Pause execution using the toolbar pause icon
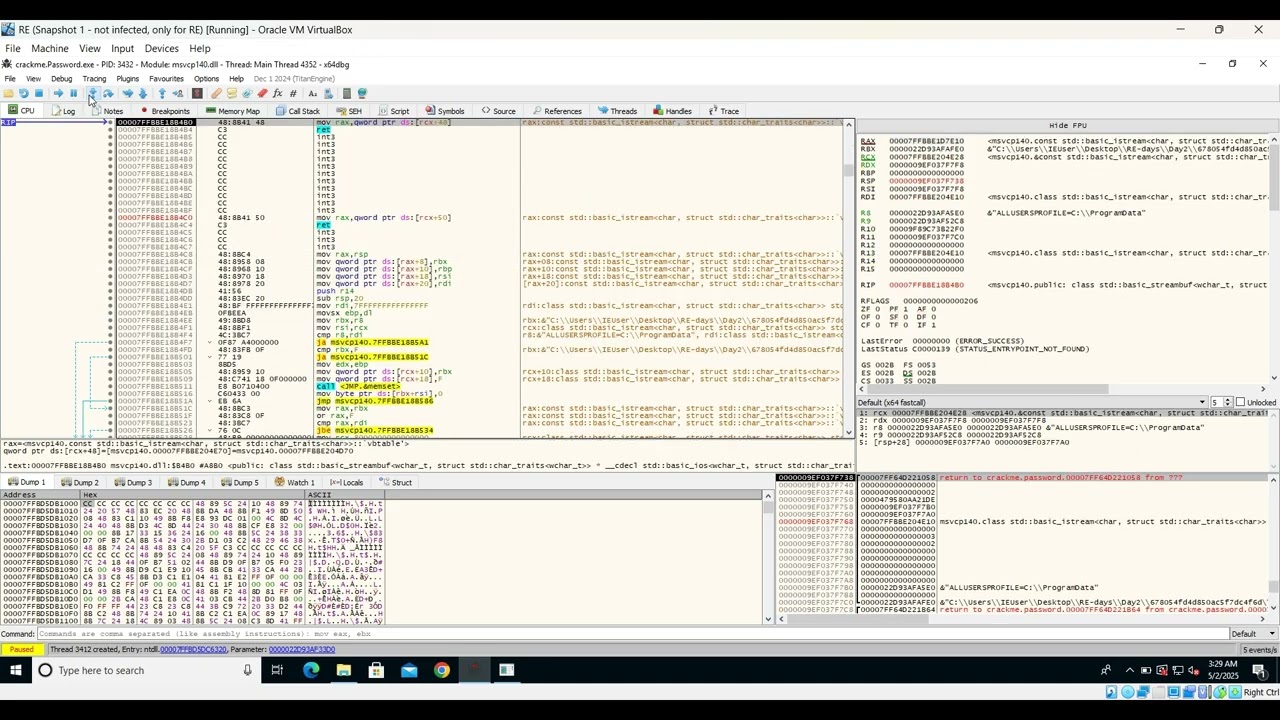 pyautogui.click(x=73, y=94)
